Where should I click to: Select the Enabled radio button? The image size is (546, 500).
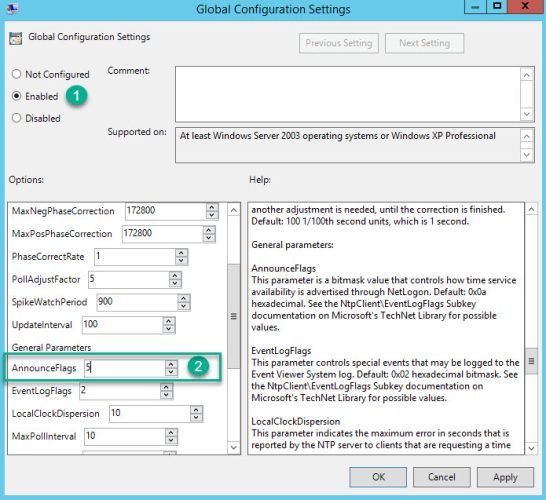(16, 96)
